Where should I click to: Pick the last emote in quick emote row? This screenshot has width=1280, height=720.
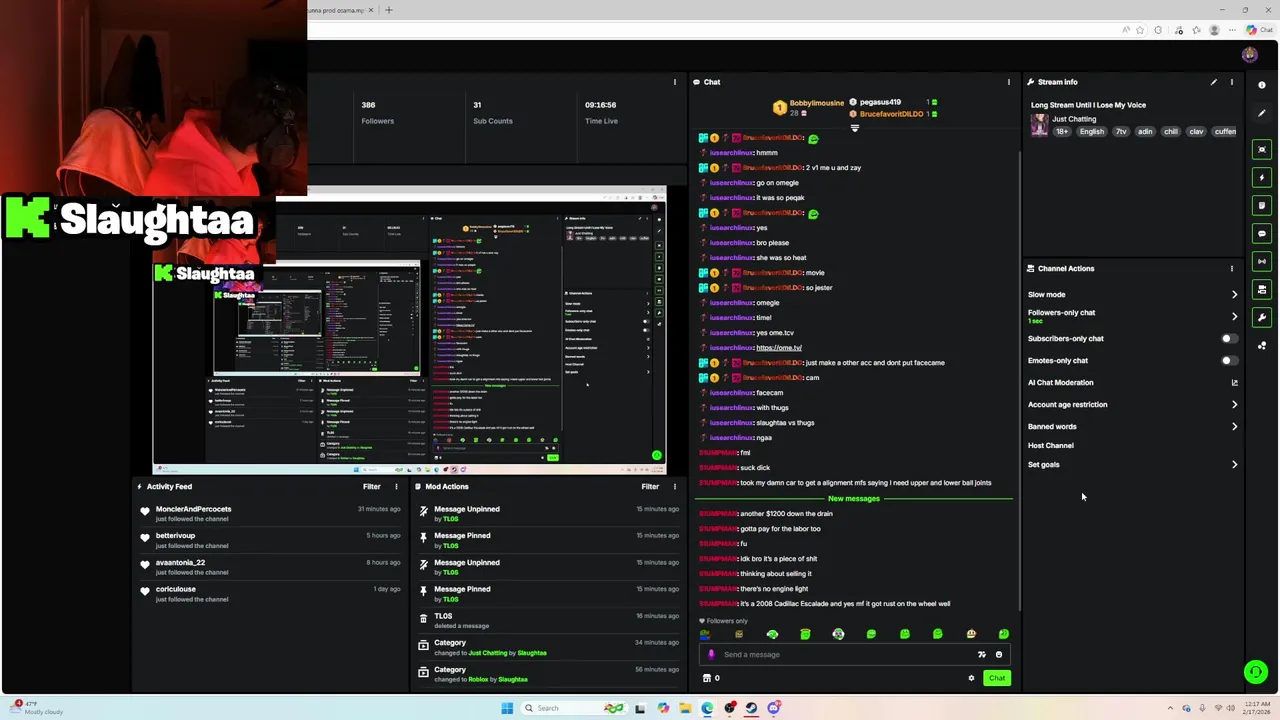1003,634
